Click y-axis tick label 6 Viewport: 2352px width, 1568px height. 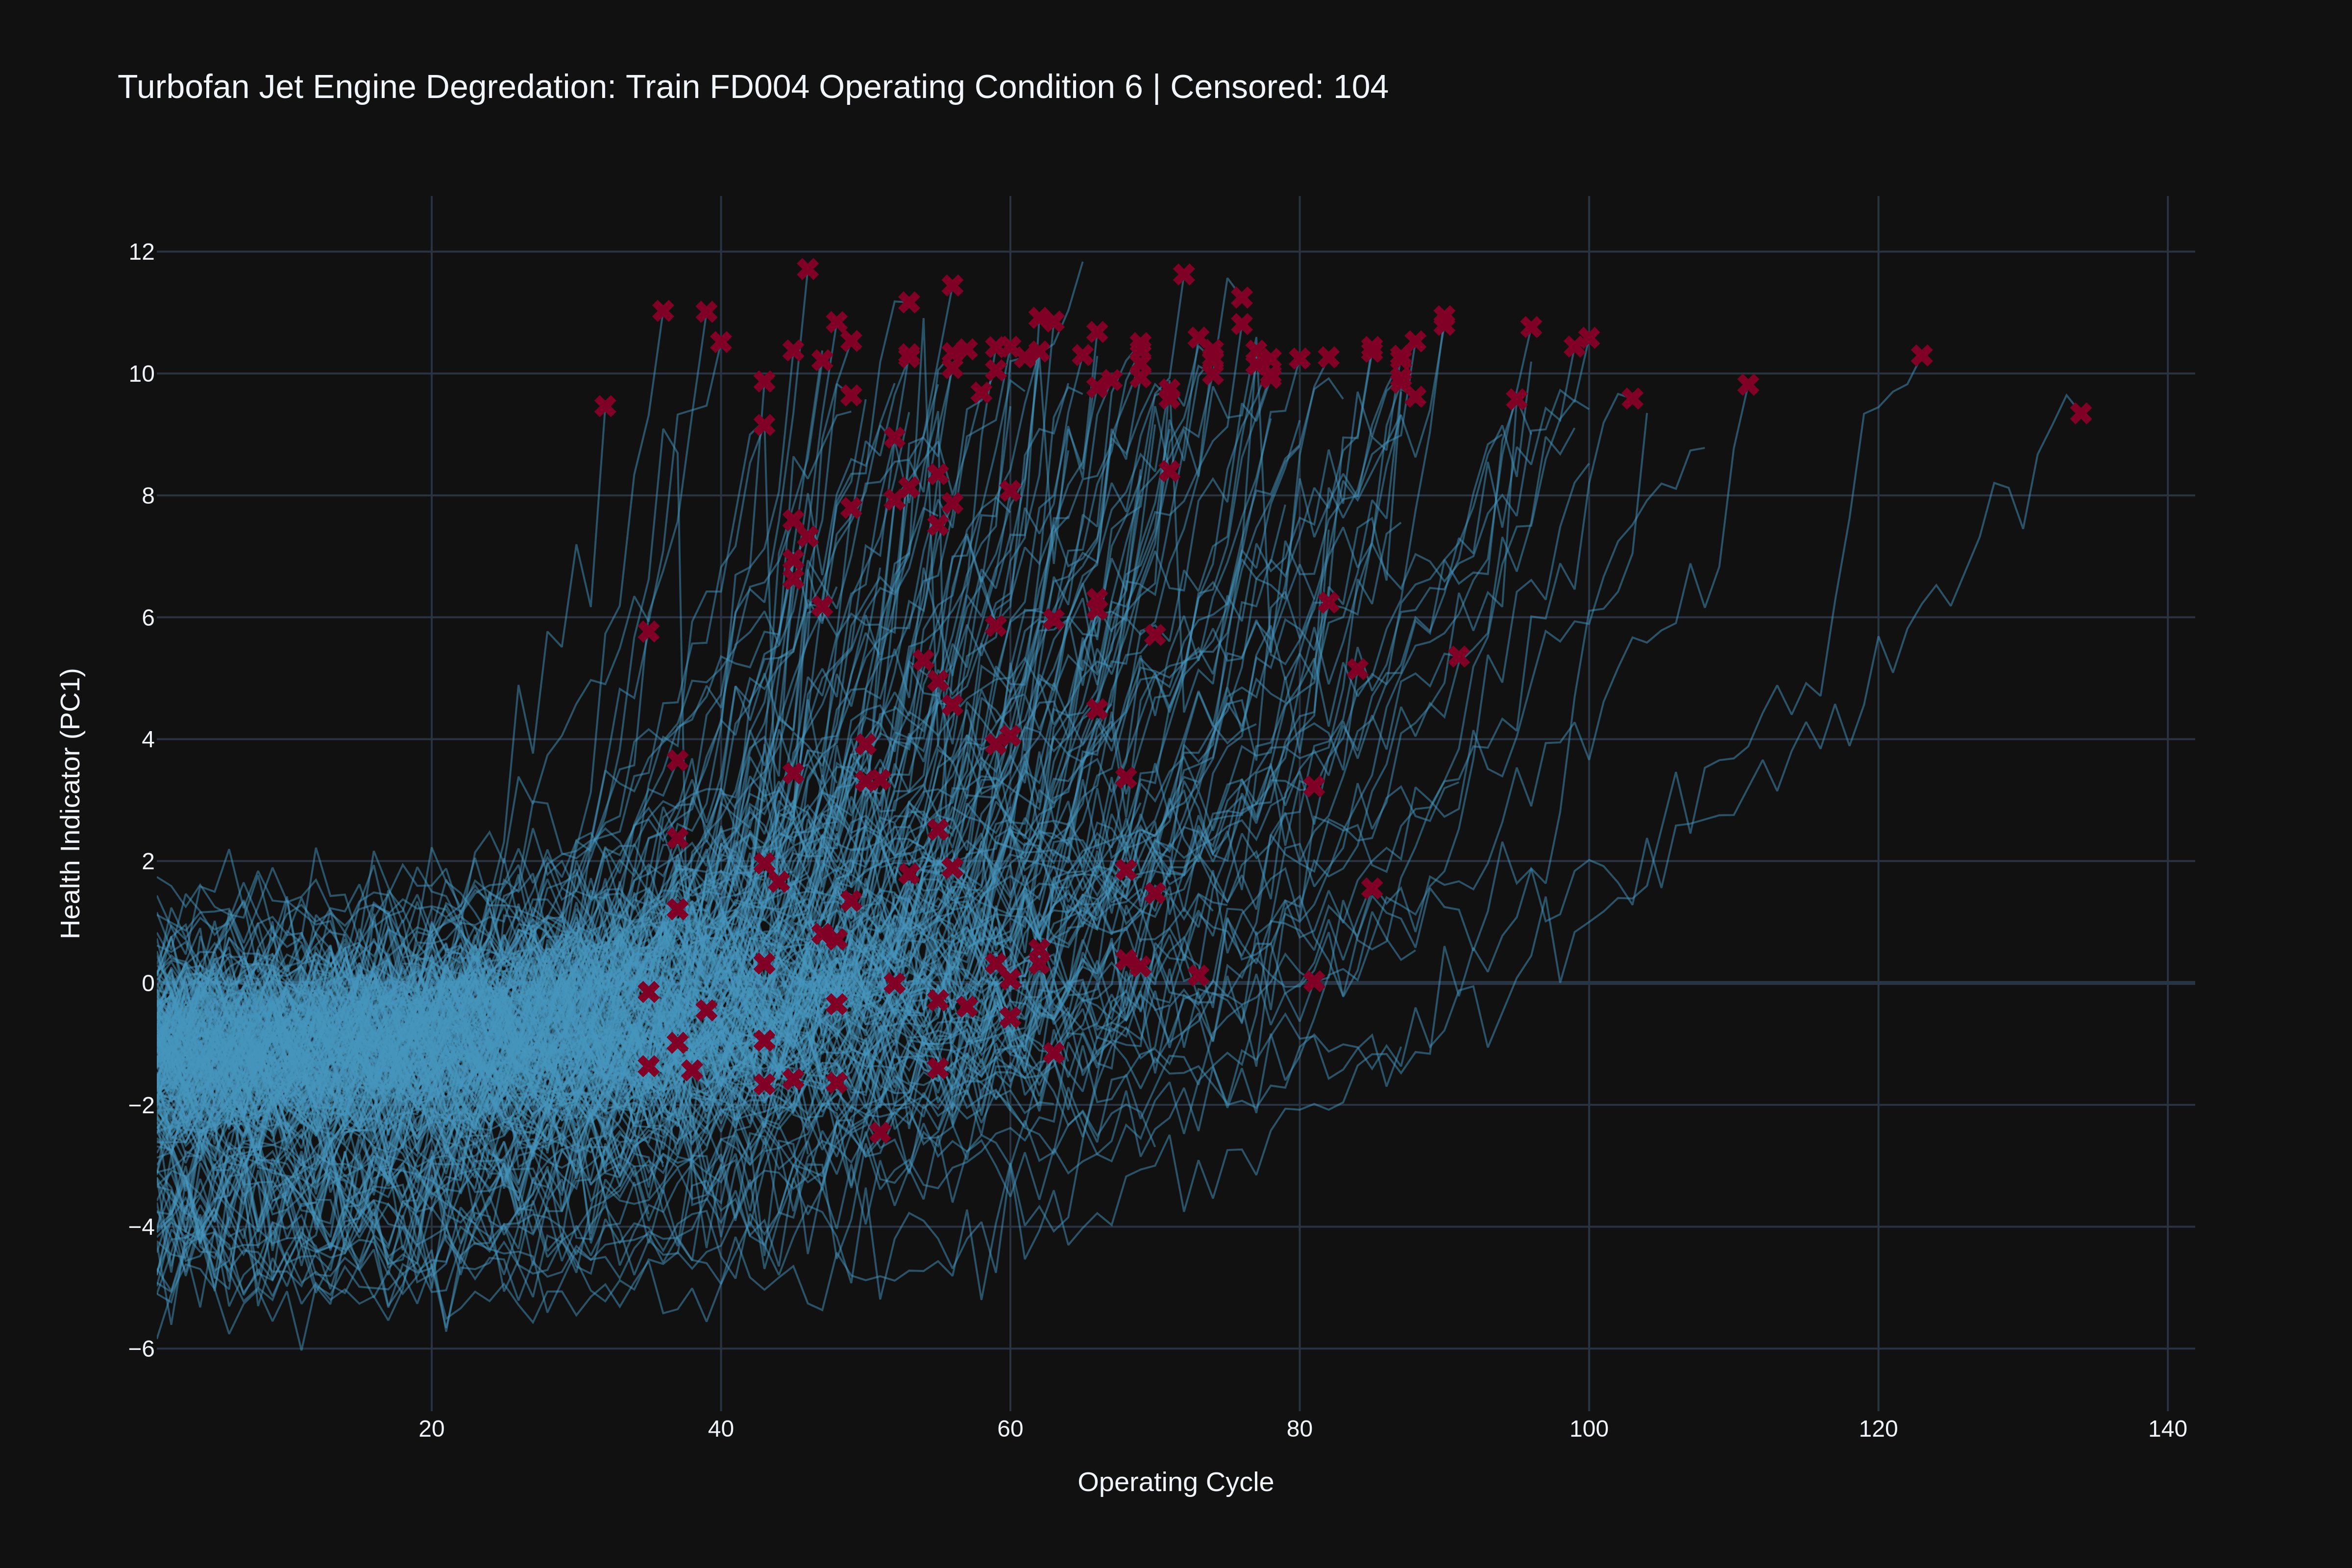pyautogui.click(x=148, y=618)
